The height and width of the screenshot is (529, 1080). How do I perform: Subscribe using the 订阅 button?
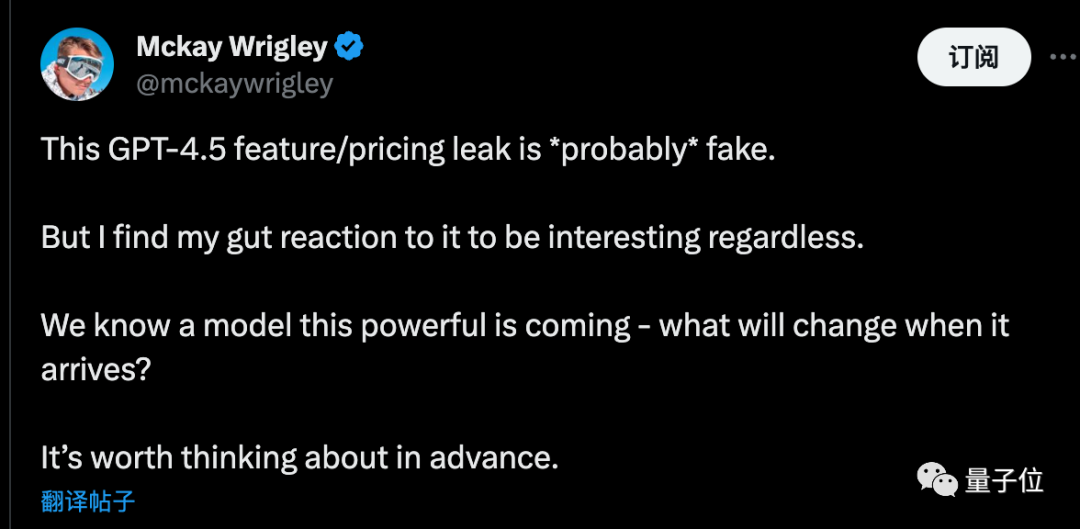click(x=974, y=58)
